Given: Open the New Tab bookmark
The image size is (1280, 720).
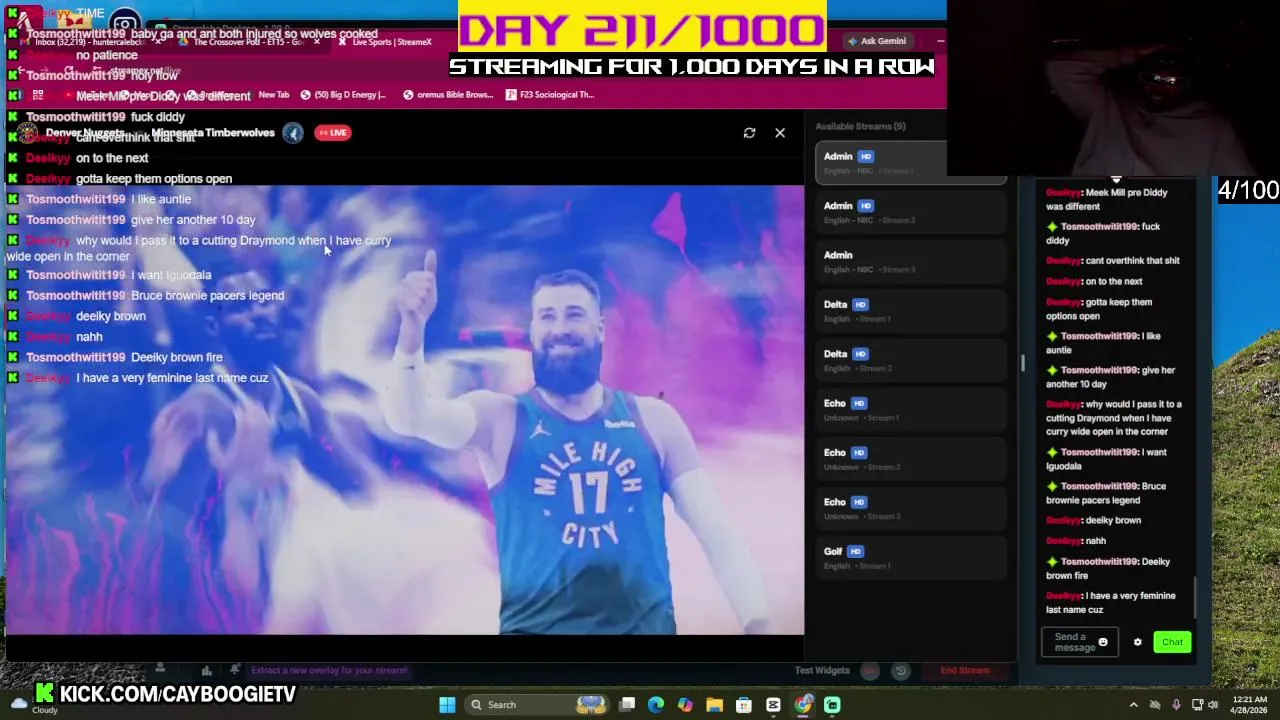Looking at the screenshot, I should 273,95.
